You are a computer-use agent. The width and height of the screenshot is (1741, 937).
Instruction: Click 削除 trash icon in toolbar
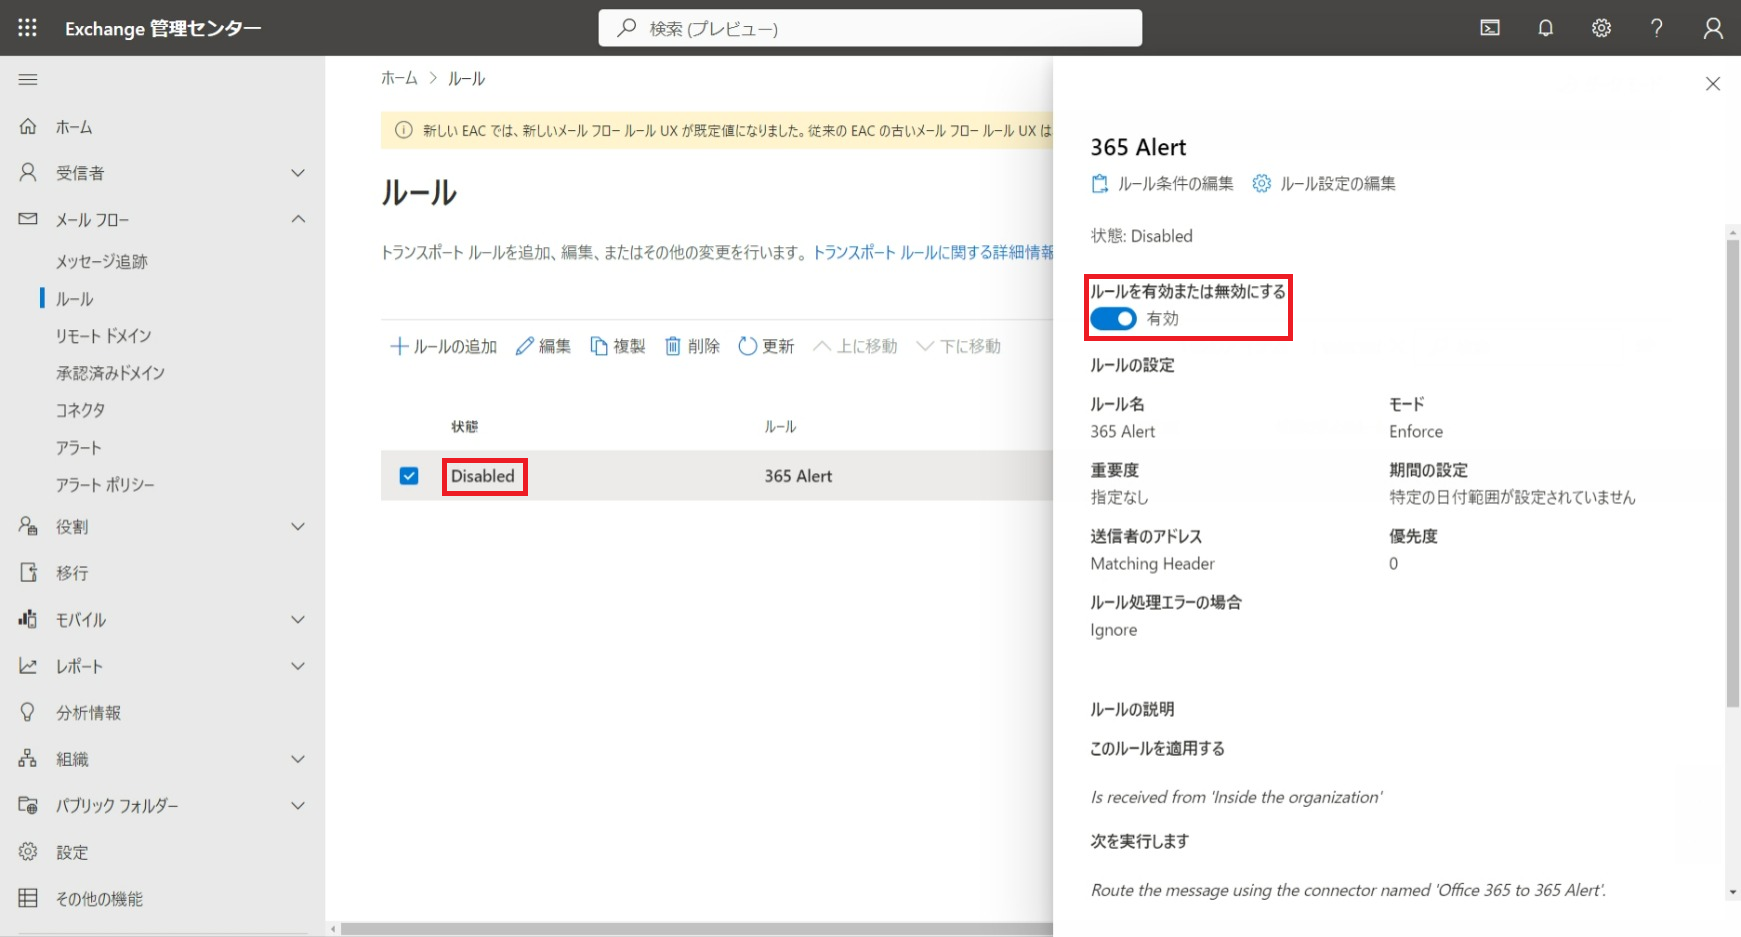[x=692, y=346]
